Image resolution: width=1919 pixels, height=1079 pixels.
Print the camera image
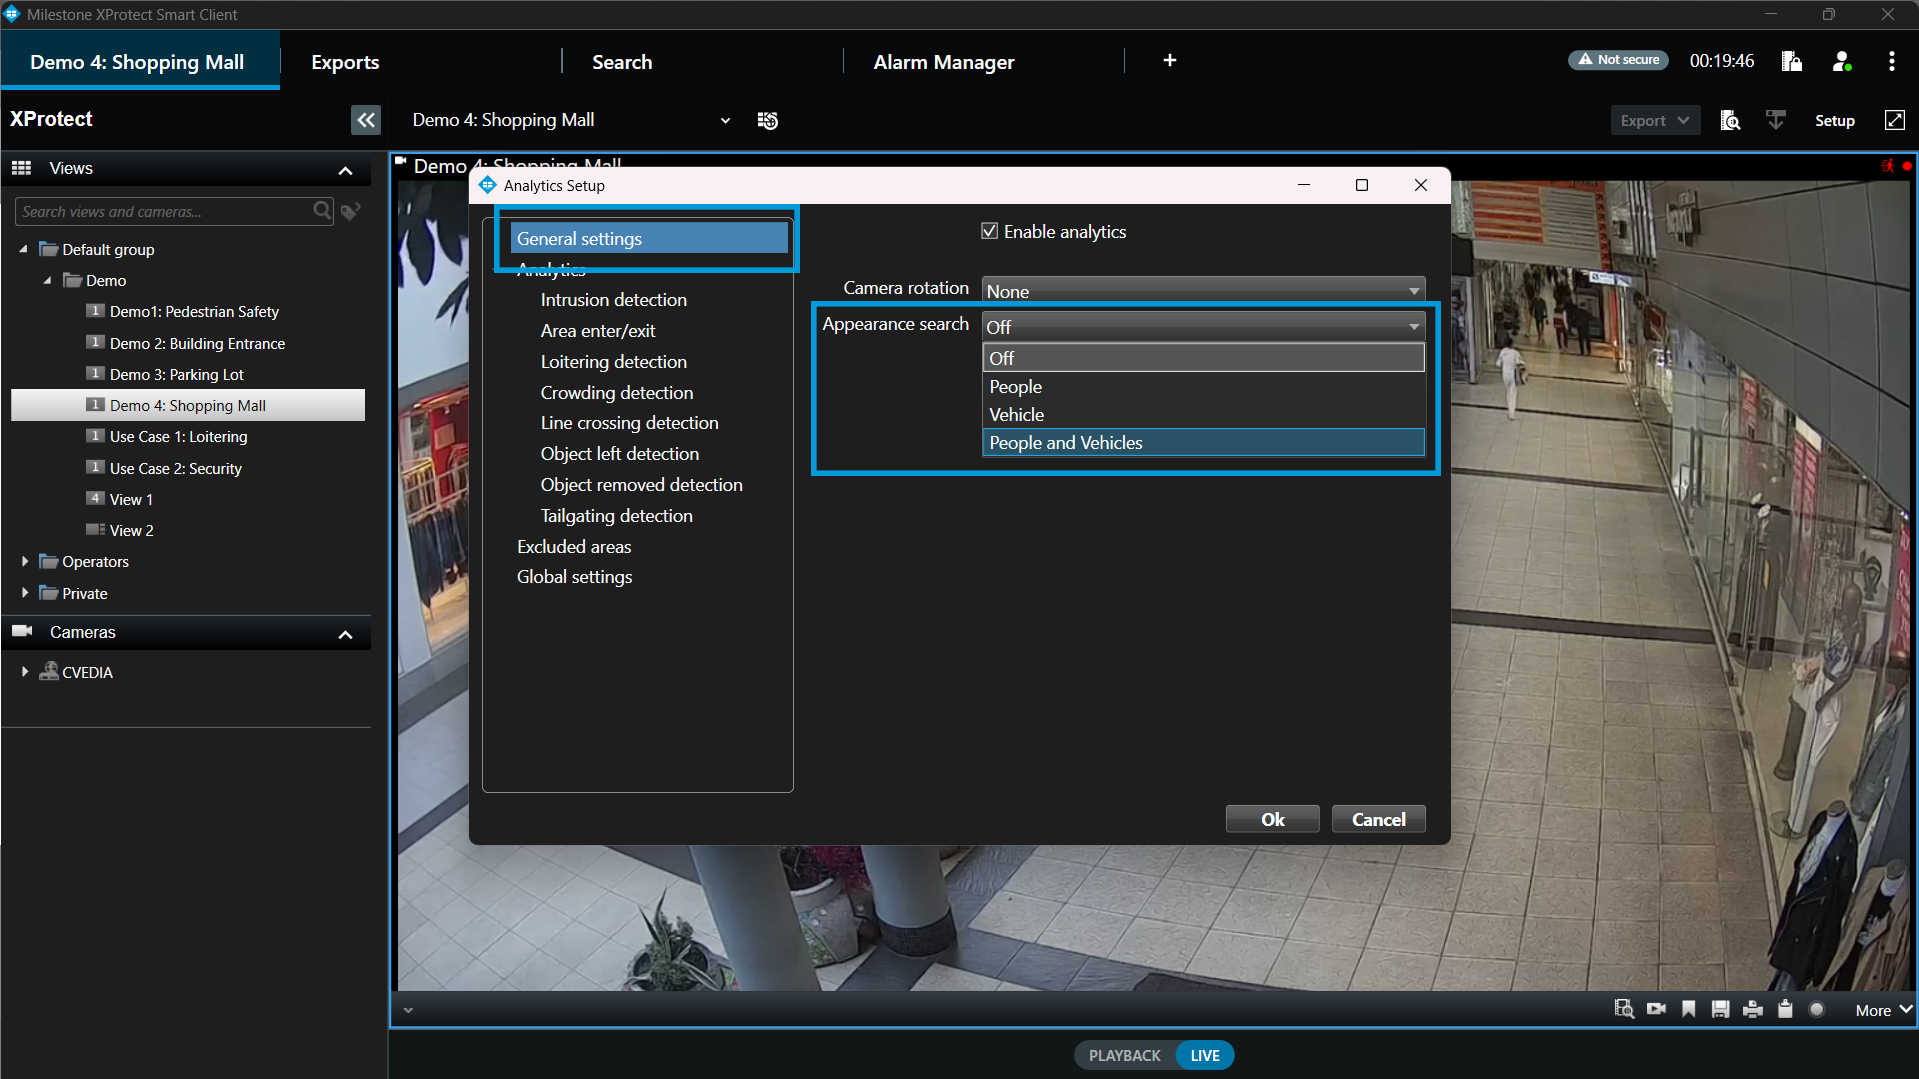tap(1752, 1009)
